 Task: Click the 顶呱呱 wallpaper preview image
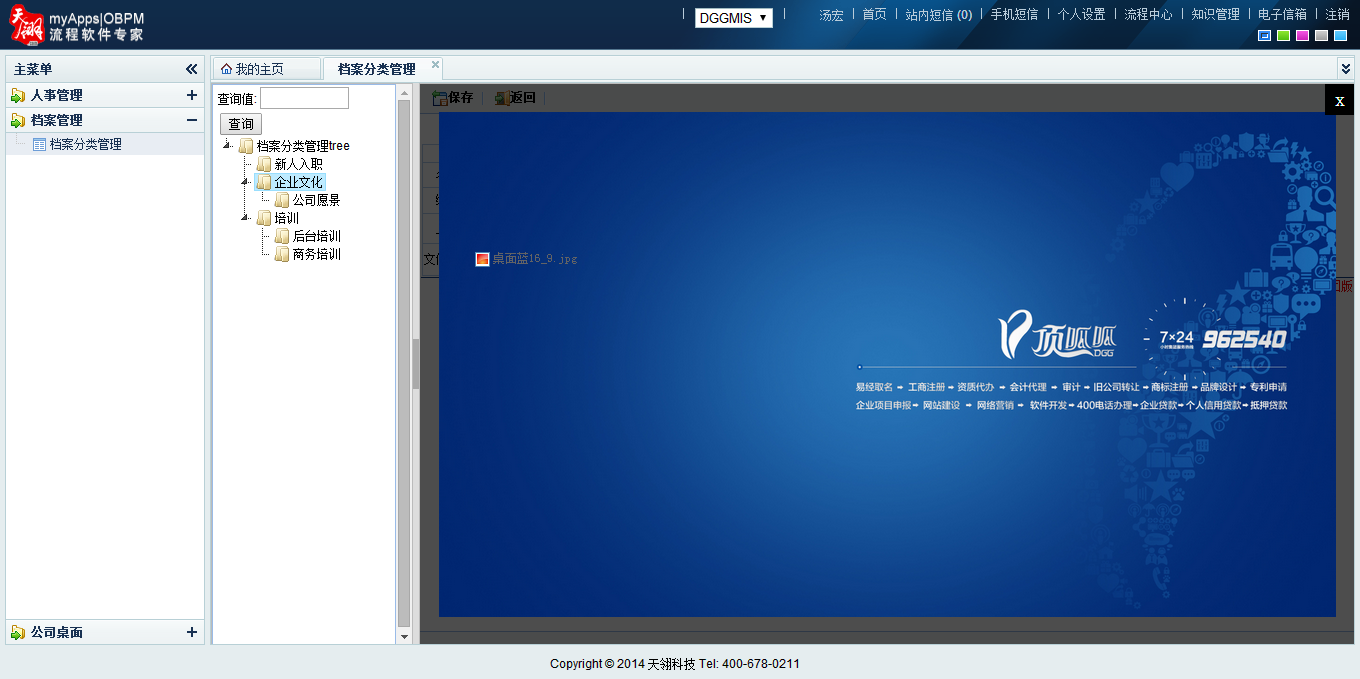tap(887, 364)
